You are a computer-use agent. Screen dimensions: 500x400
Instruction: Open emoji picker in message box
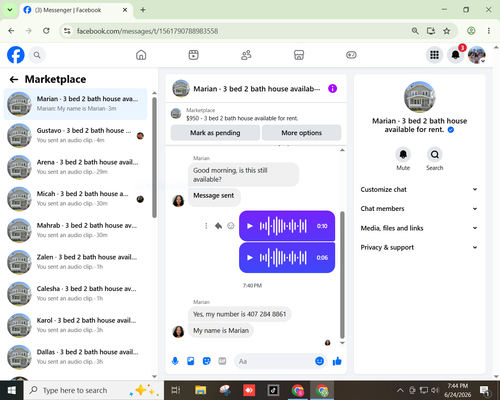pos(319,361)
